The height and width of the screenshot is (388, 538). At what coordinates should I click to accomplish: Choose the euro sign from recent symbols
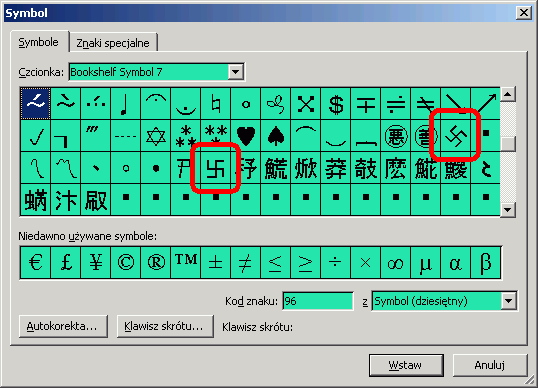pyautogui.click(x=36, y=262)
